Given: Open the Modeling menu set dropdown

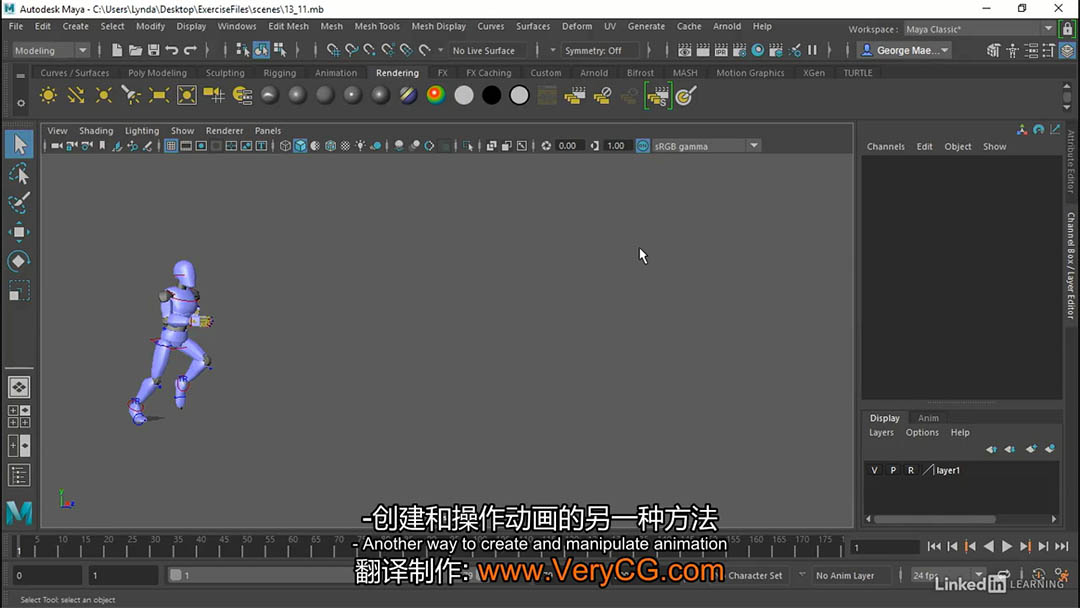Looking at the screenshot, I should [50, 50].
